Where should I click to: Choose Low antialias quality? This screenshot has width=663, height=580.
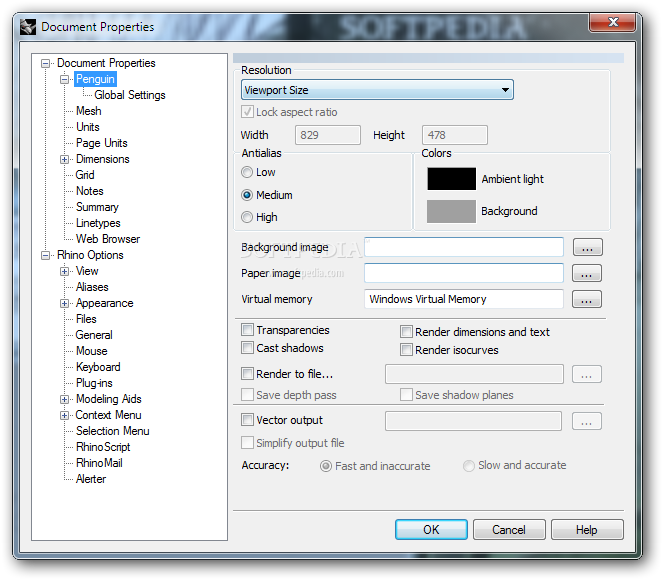[x=247, y=172]
